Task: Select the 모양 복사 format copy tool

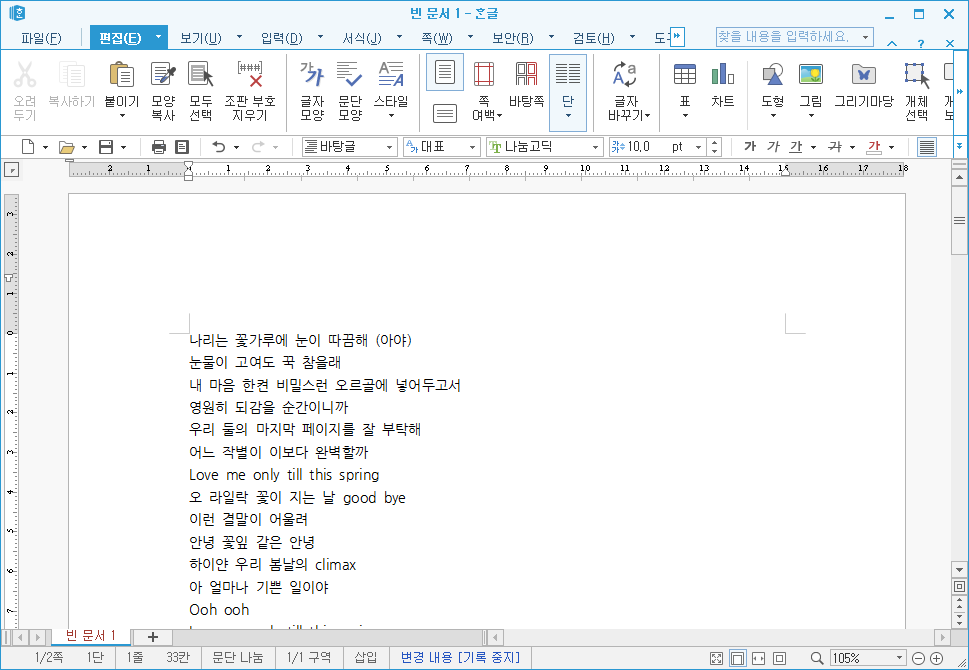Action: [163, 91]
